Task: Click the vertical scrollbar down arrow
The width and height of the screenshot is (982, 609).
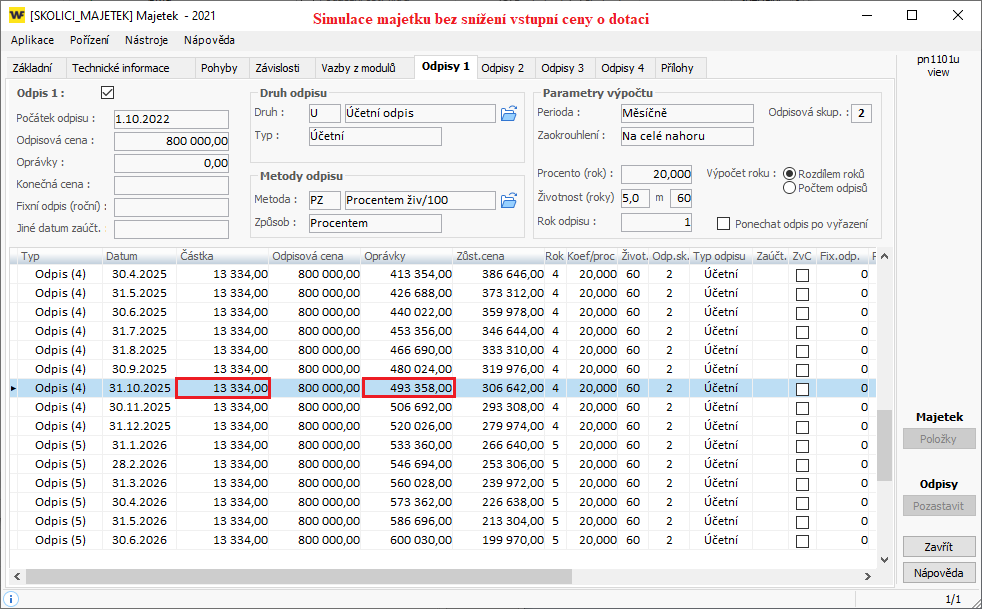Action: 884,559
